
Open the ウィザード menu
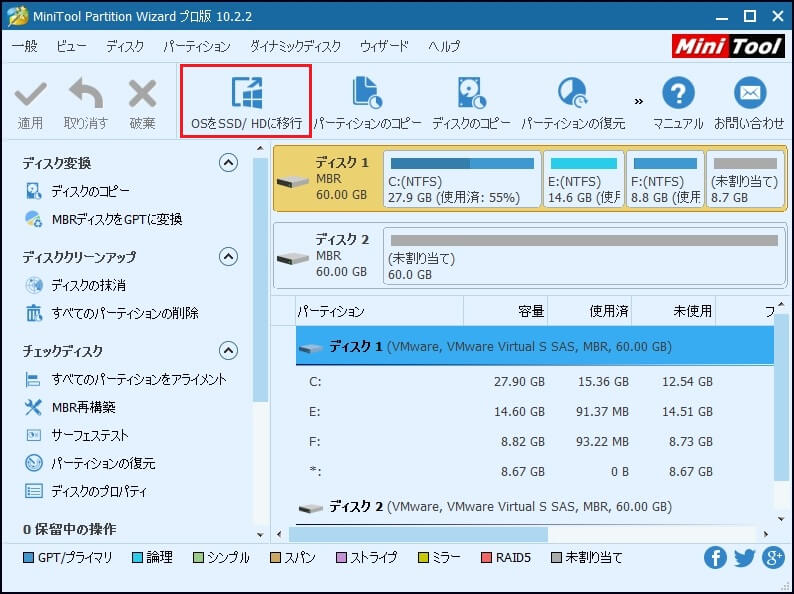[384, 47]
